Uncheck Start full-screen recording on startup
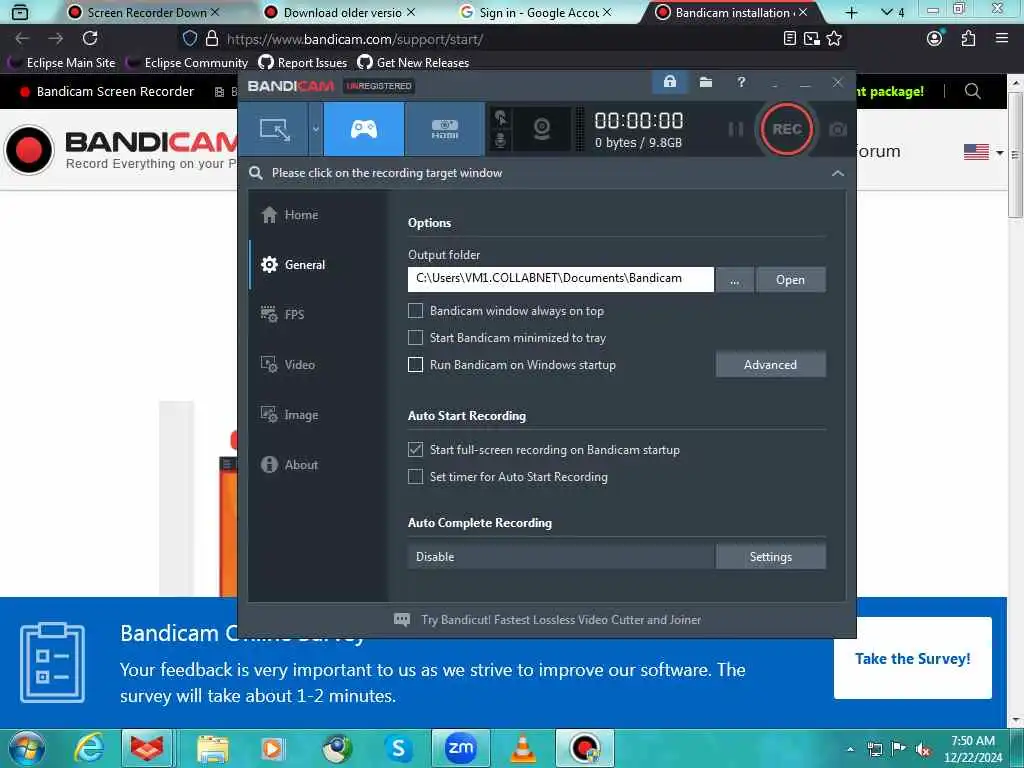 coord(415,449)
